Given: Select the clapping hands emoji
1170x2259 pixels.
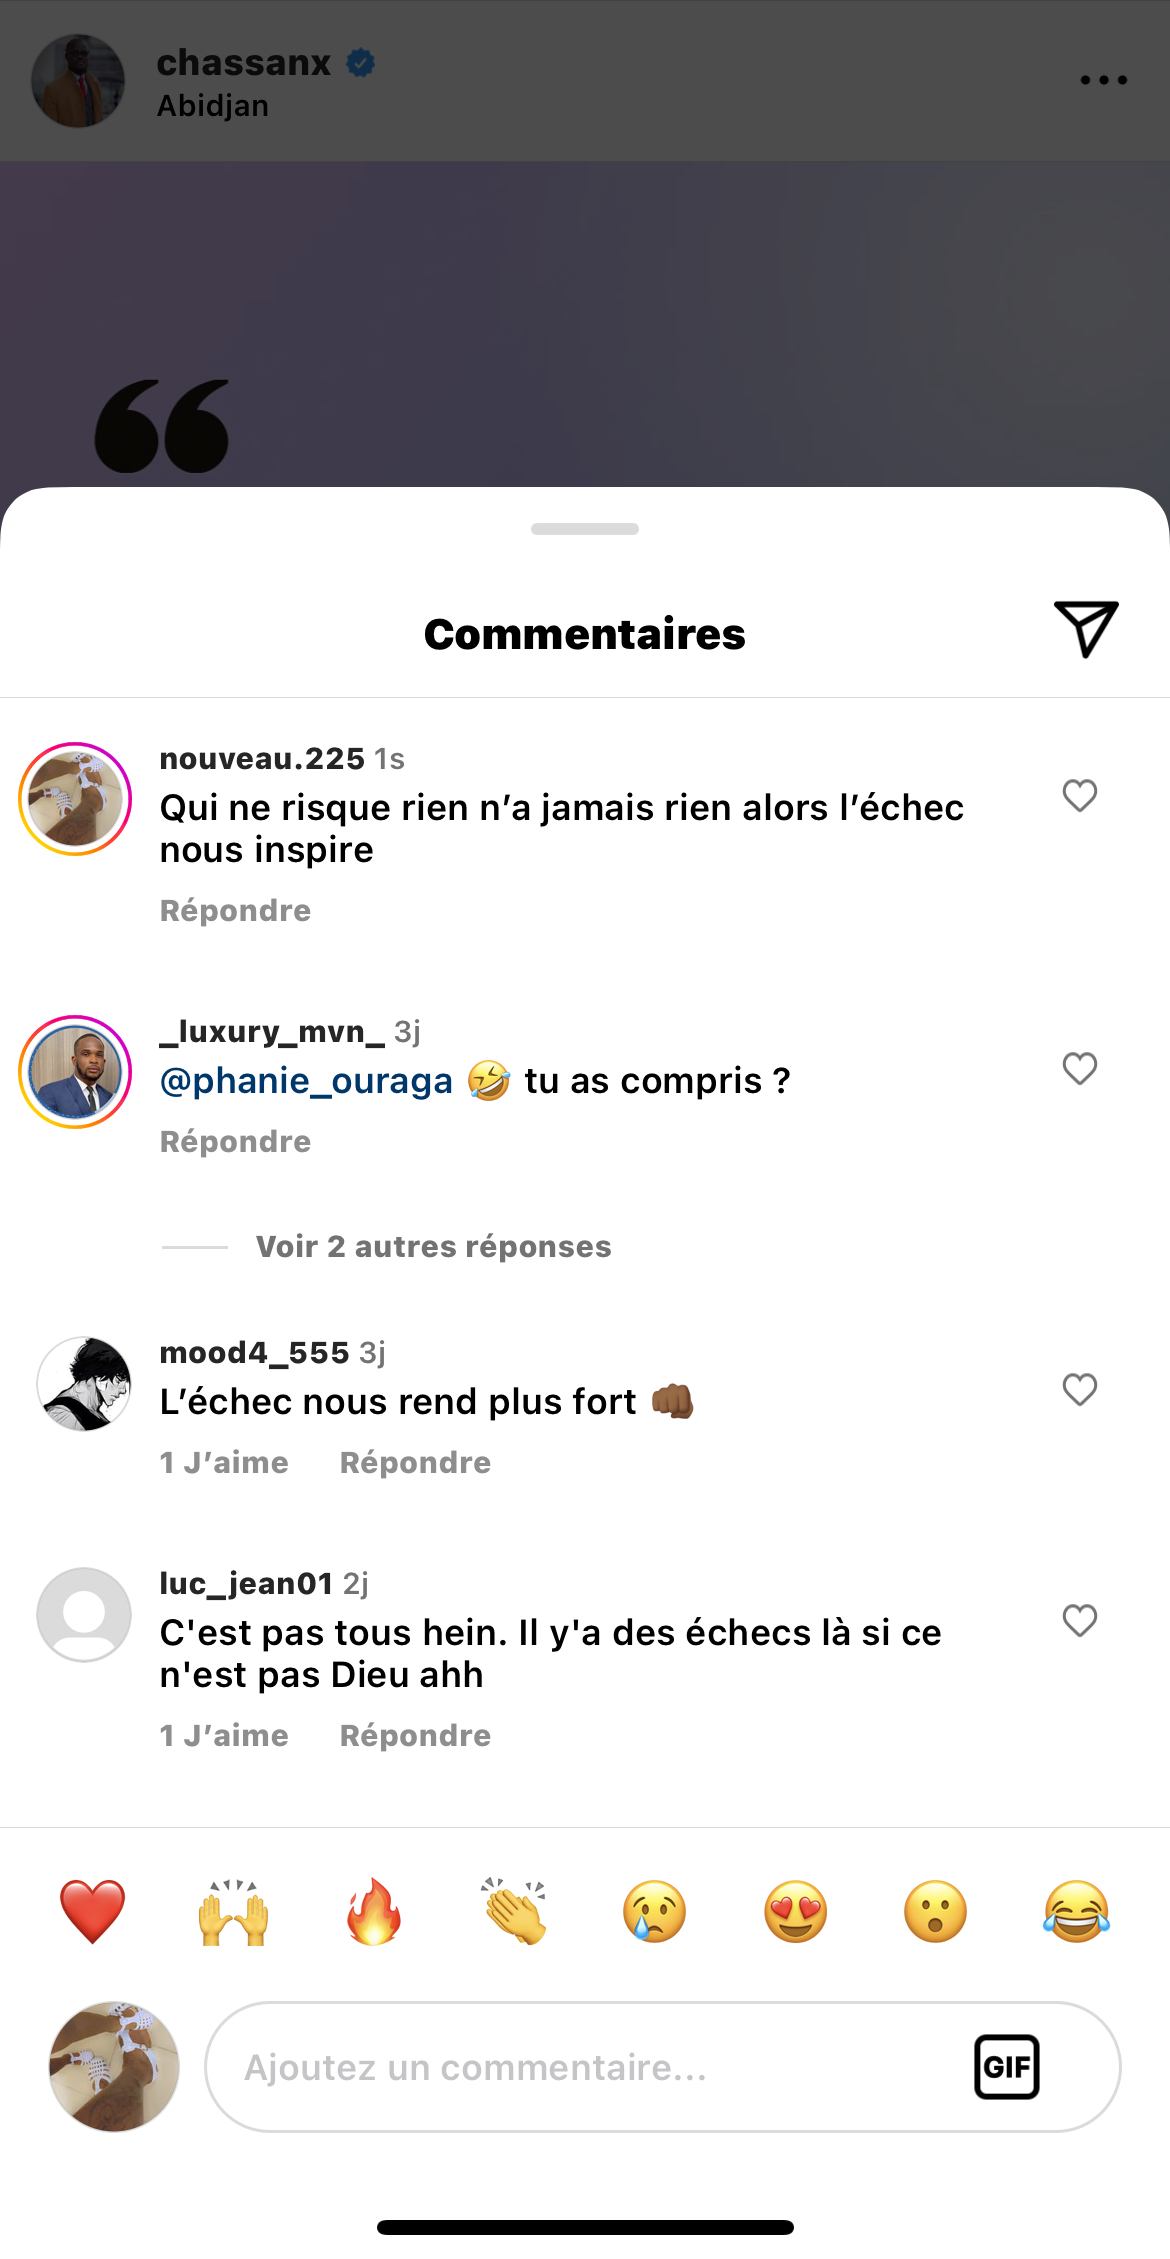Looking at the screenshot, I should pyautogui.click(x=515, y=1911).
